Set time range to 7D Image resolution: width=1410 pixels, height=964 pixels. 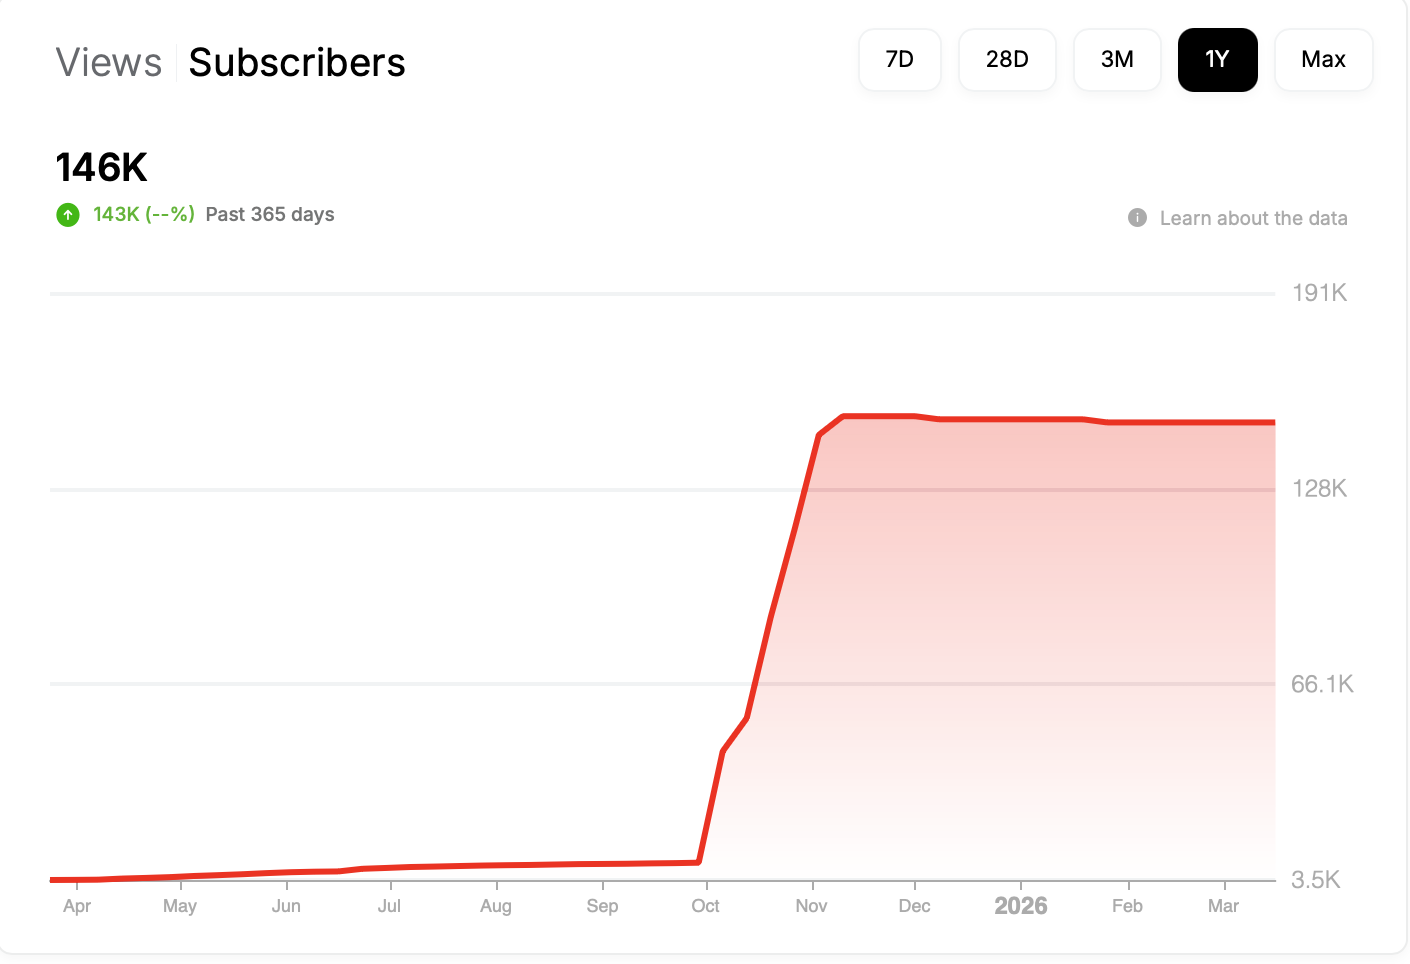[x=899, y=60]
